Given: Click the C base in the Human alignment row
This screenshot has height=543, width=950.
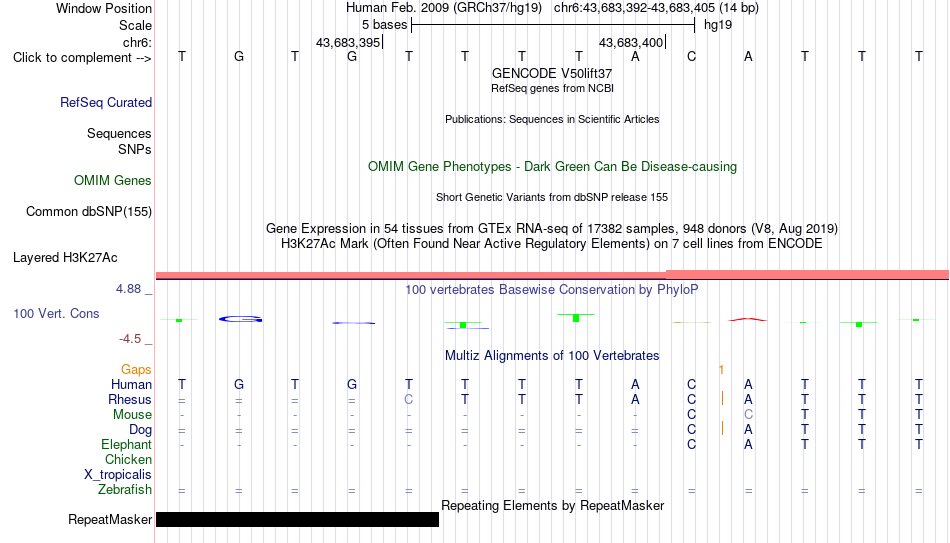Looking at the screenshot, I should click(691, 385).
